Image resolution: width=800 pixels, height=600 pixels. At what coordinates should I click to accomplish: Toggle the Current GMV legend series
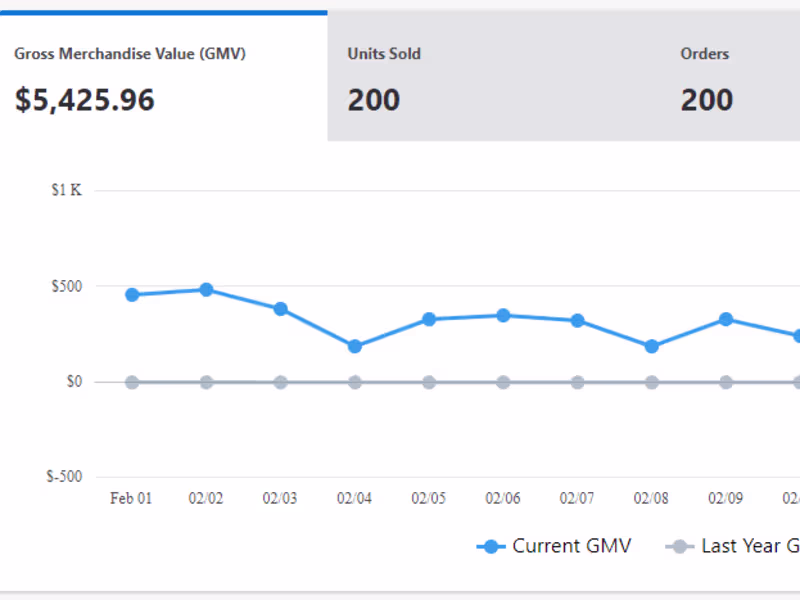tap(554, 546)
